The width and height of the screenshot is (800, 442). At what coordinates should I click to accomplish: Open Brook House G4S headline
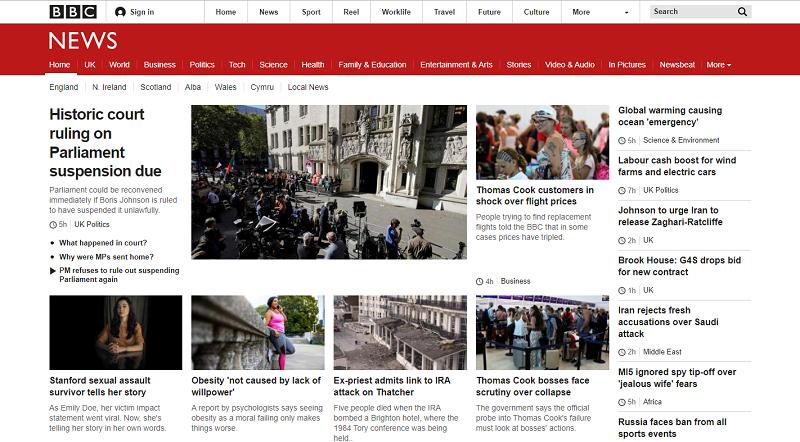680,266
